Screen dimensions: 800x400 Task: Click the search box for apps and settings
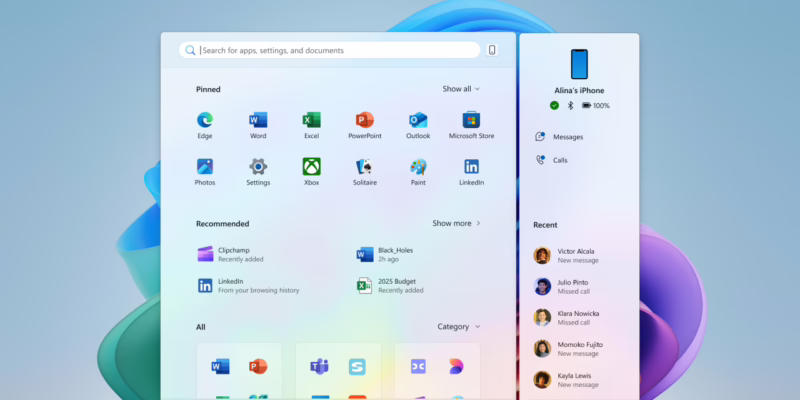pos(330,50)
